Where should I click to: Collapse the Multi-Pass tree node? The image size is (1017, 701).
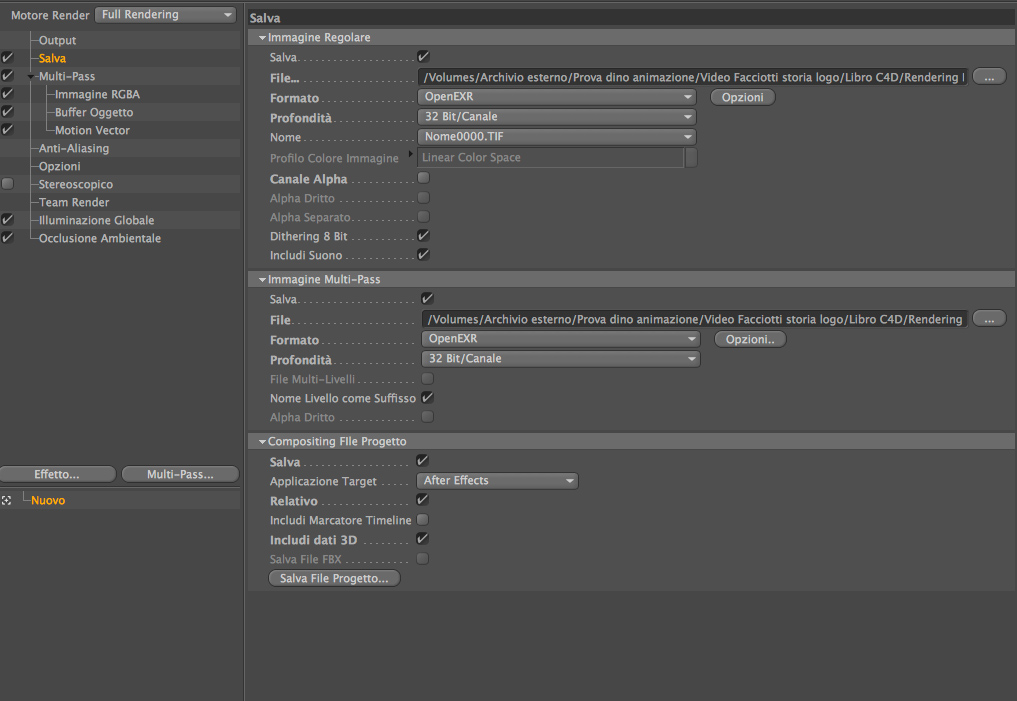30,77
